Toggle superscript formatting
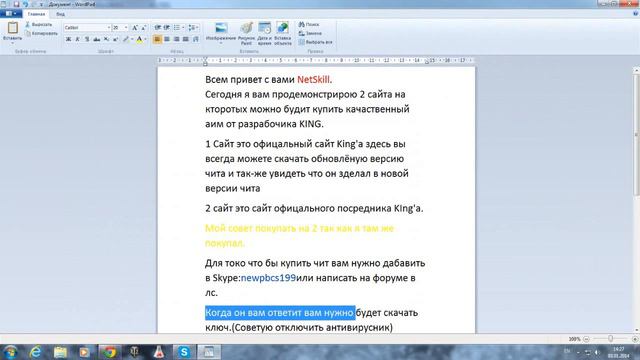Screen dimensions: 640x360 [116, 39]
